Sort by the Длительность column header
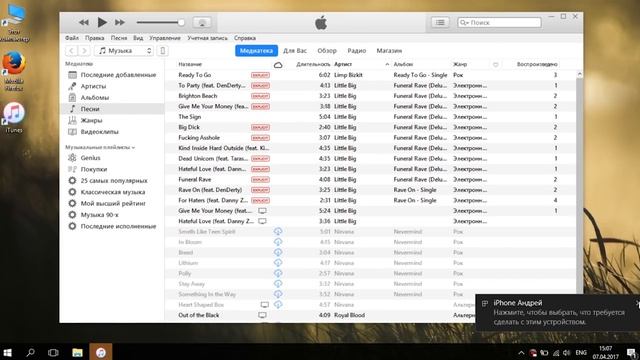 click(313, 64)
